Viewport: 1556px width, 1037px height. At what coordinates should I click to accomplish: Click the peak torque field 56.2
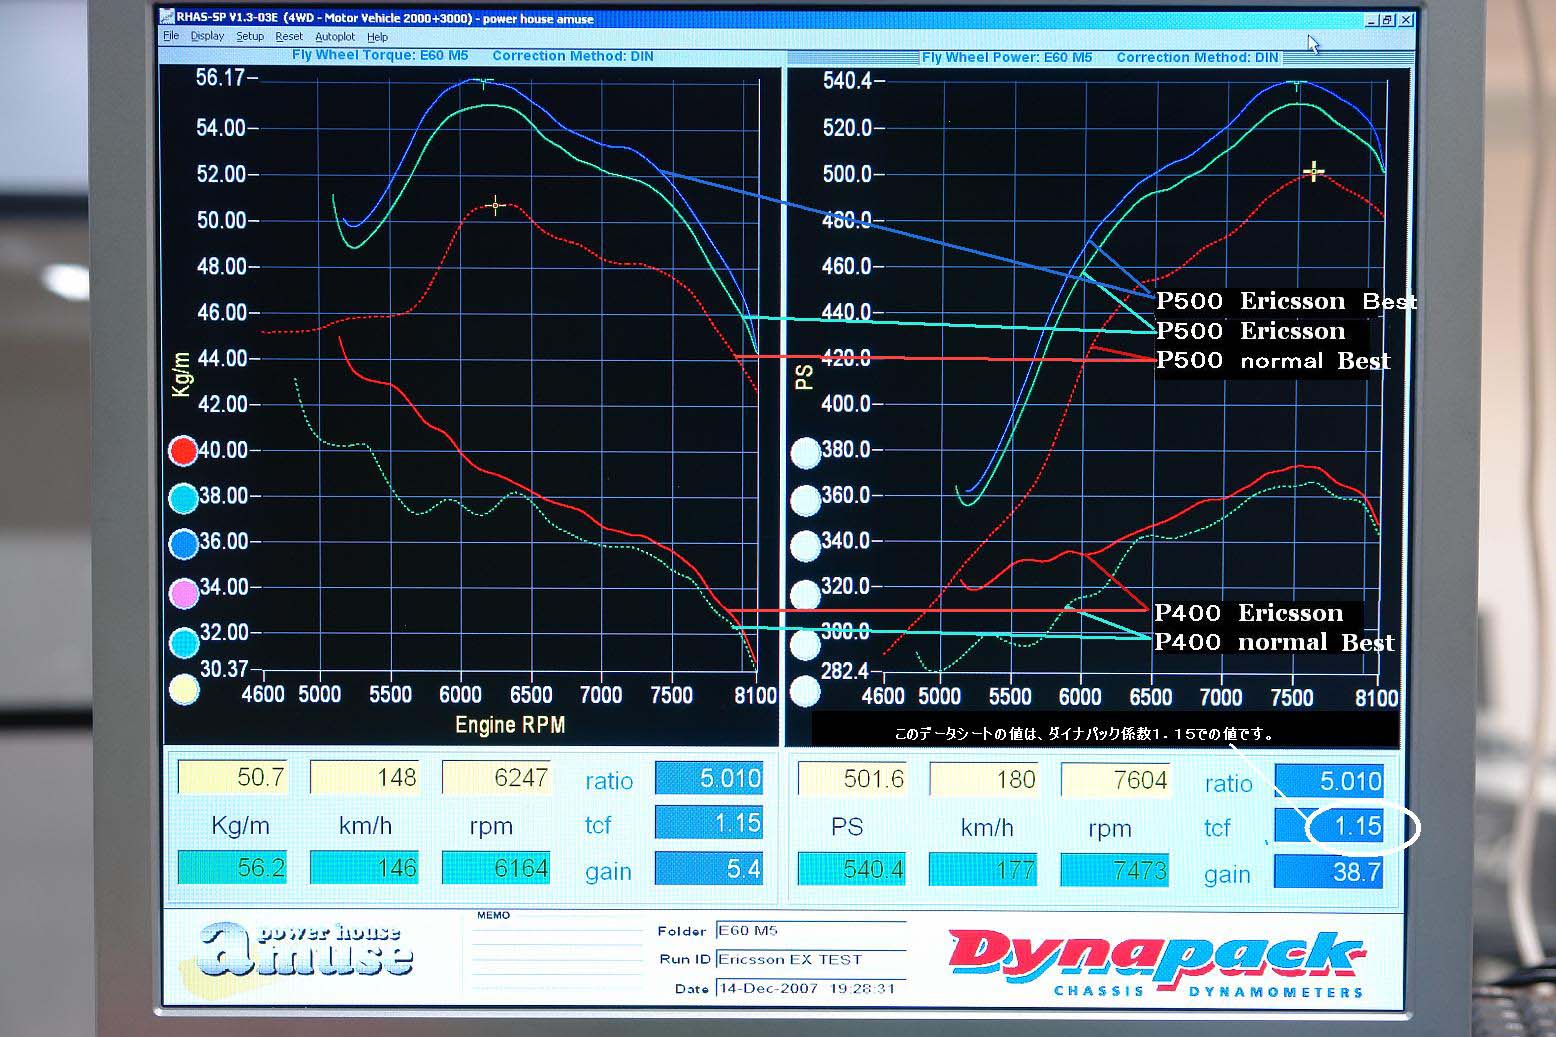tap(232, 867)
